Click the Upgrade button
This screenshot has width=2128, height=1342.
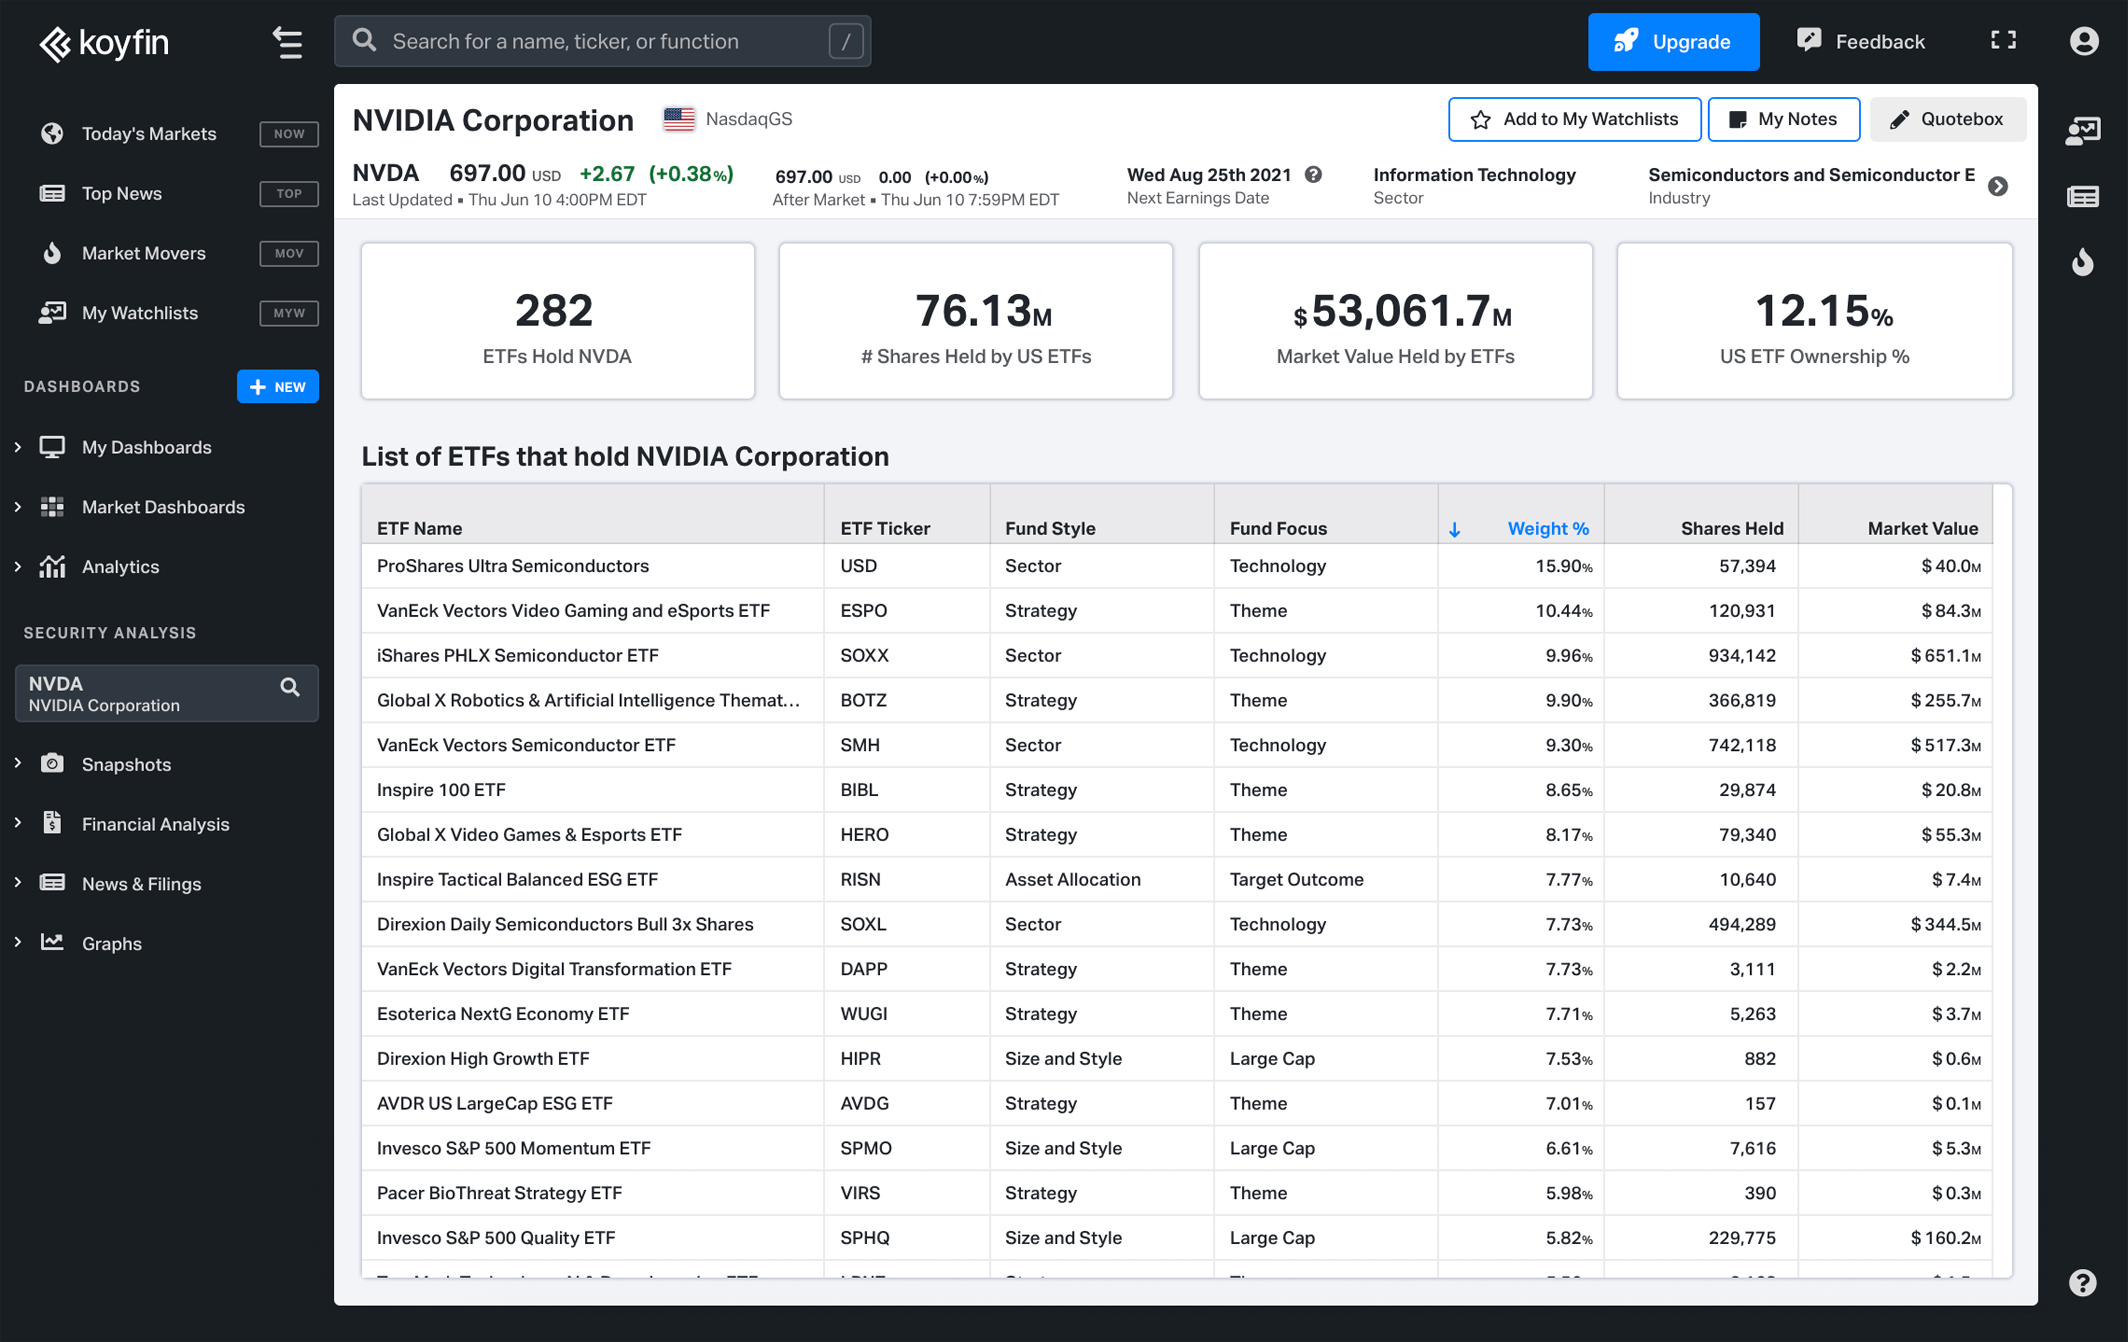1673,42
